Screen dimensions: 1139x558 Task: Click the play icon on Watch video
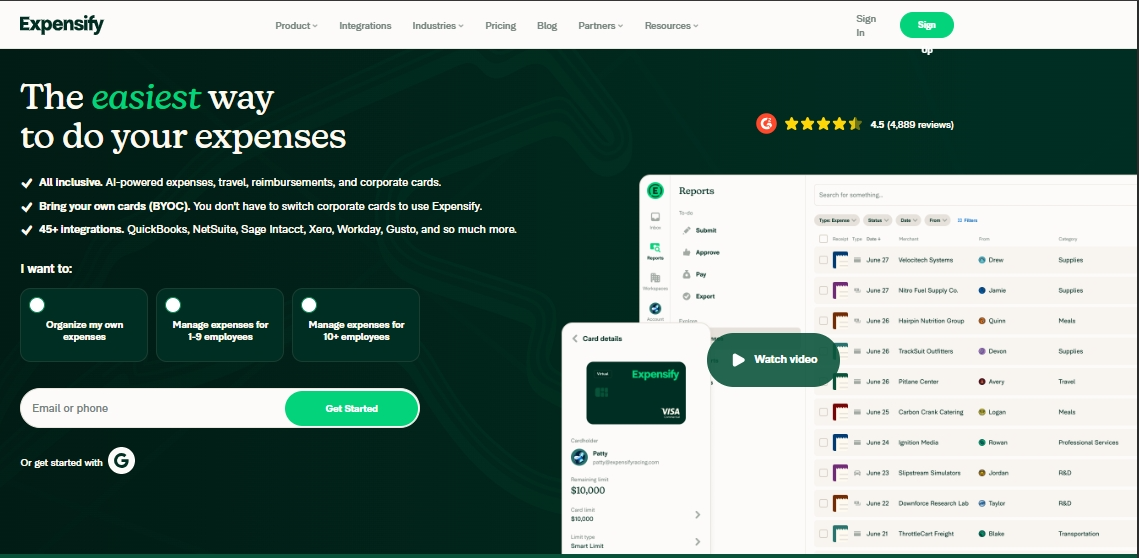pos(738,360)
